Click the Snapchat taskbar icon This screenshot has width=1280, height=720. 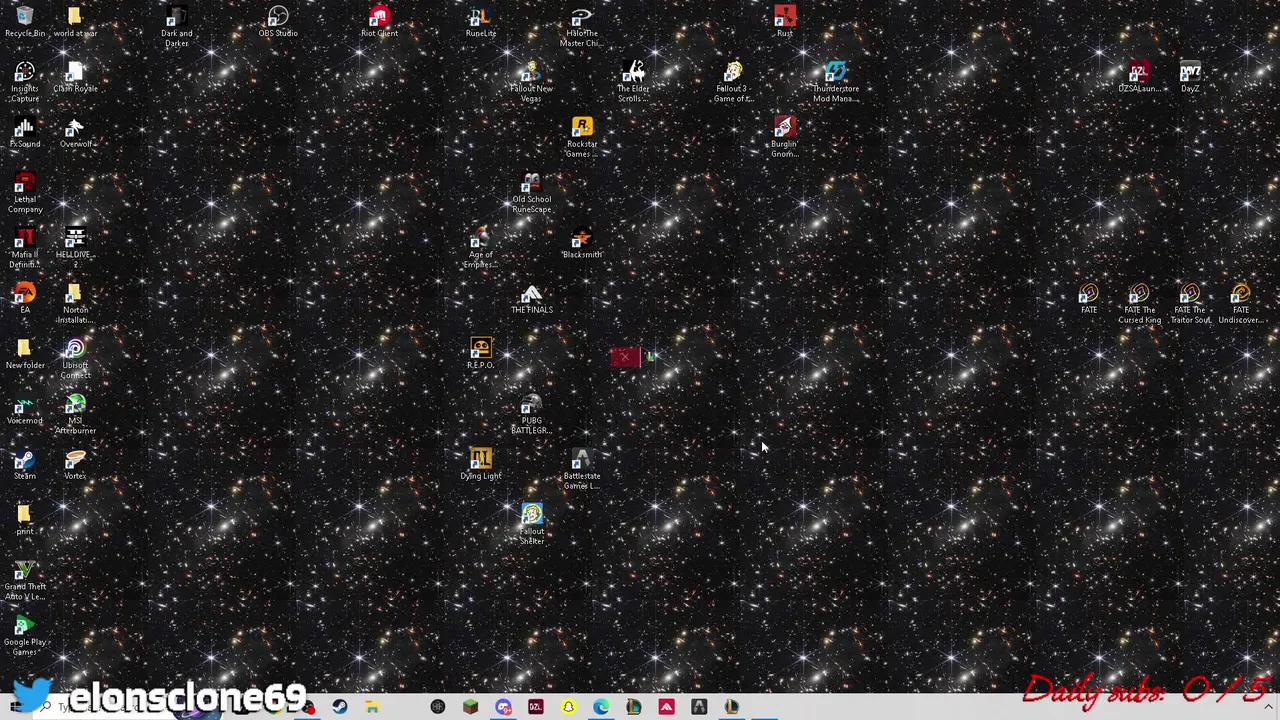coord(568,707)
